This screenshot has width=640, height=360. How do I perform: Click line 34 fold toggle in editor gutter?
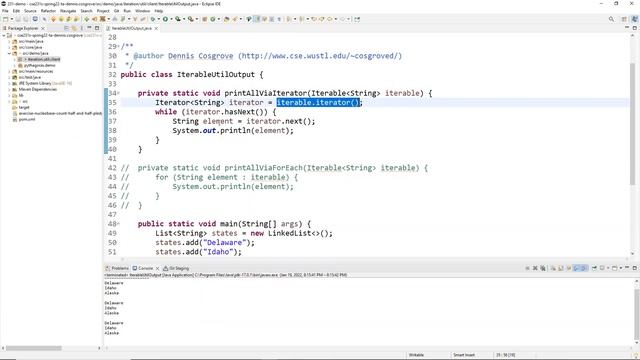118,93
